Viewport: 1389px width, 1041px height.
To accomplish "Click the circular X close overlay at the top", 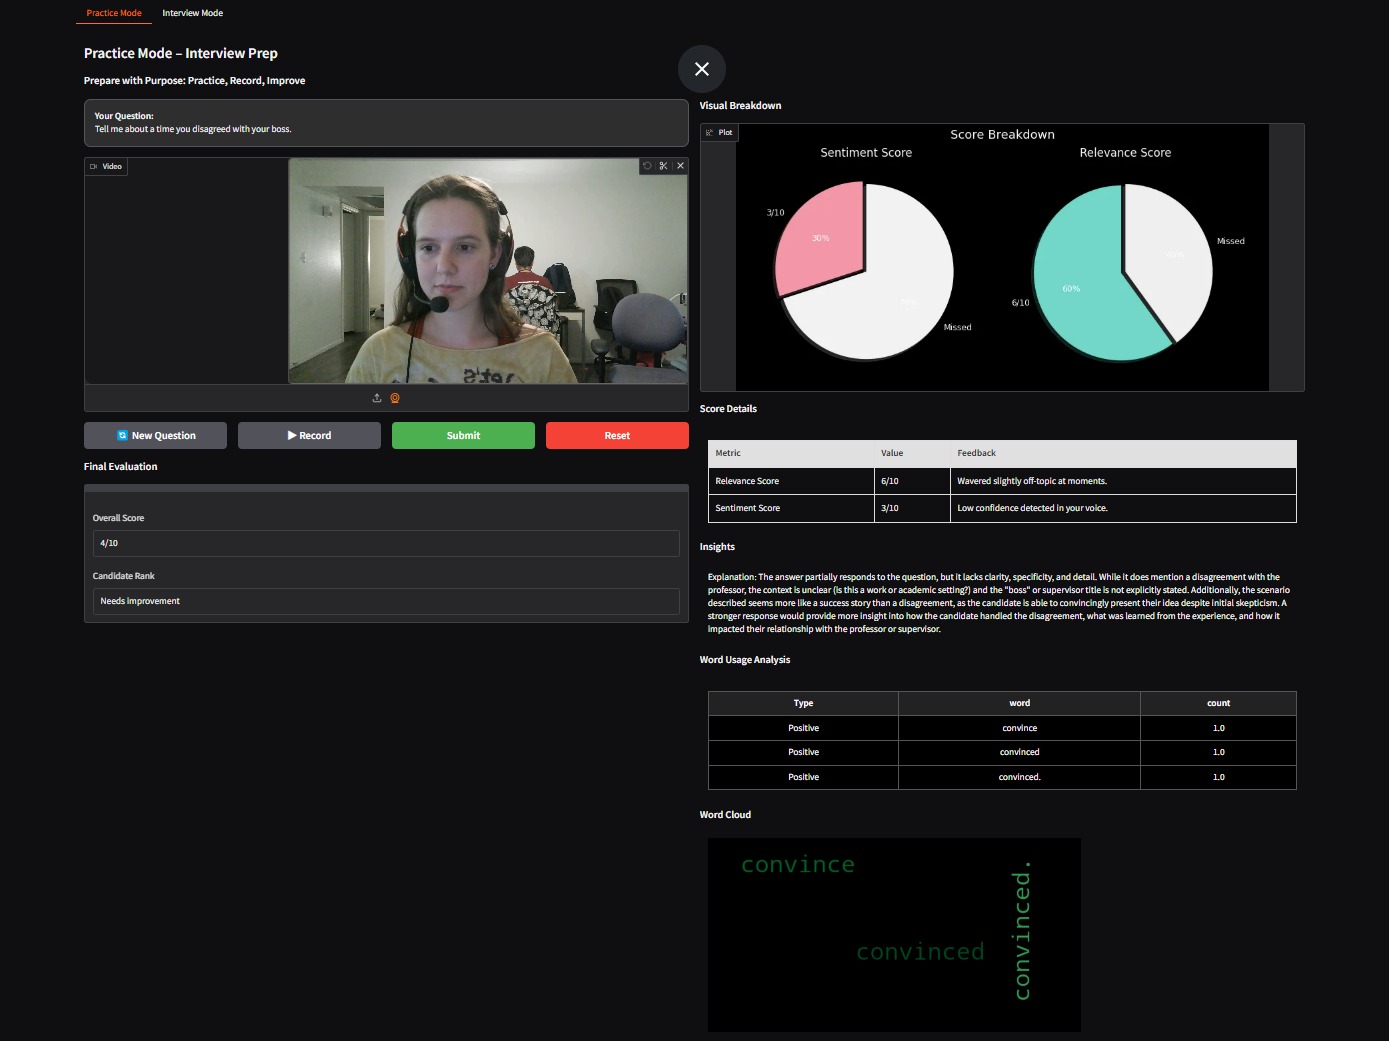I will pyautogui.click(x=702, y=69).
